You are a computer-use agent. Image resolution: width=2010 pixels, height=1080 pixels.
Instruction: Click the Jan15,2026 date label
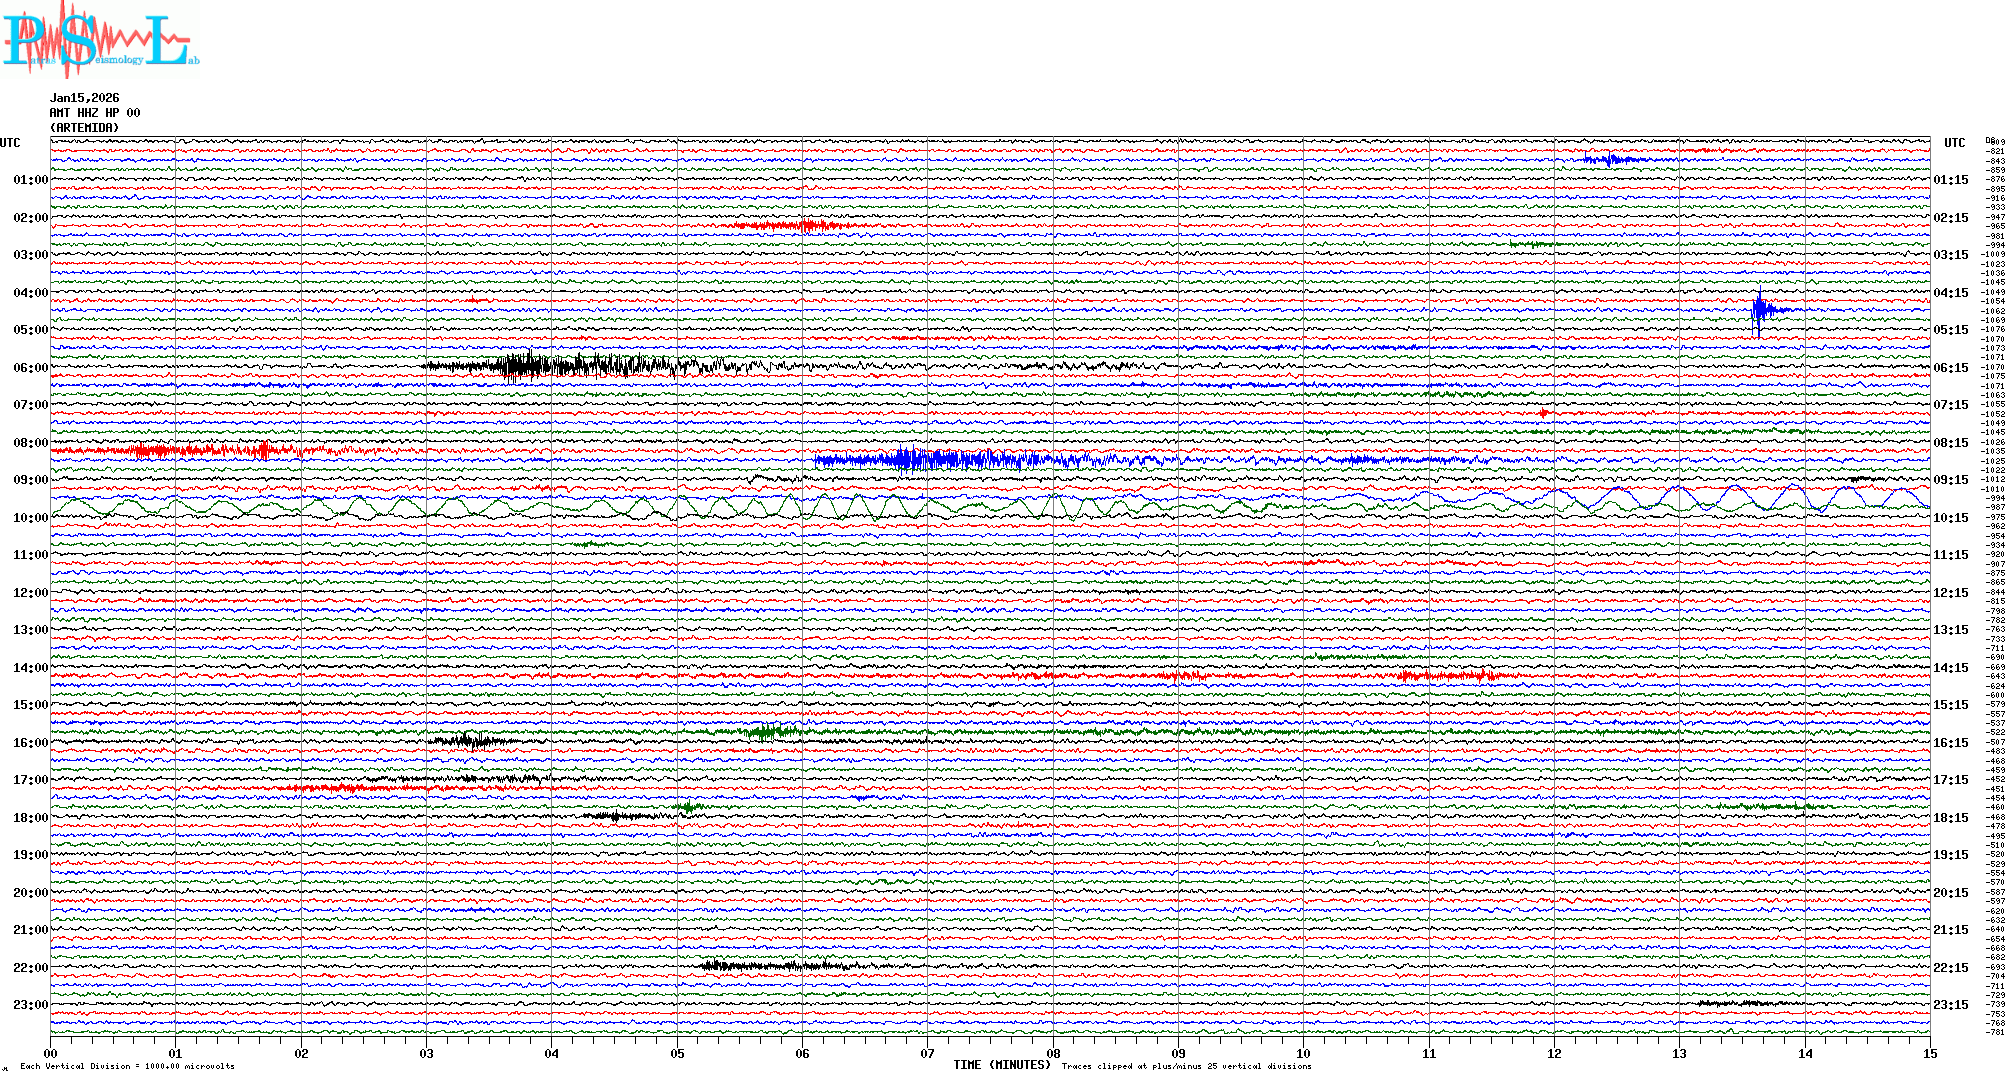pyautogui.click(x=84, y=98)
